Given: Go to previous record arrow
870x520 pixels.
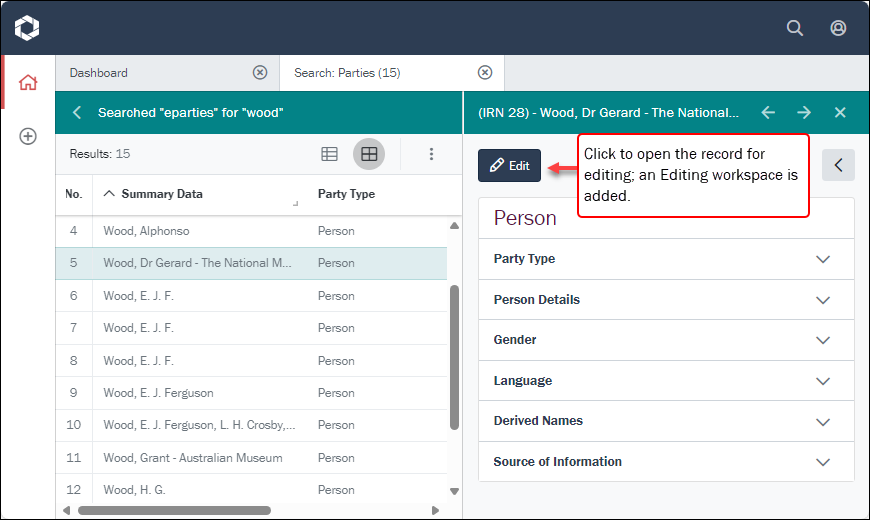Looking at the screenshot, I should pyautogui.click(x=768, y=113).
